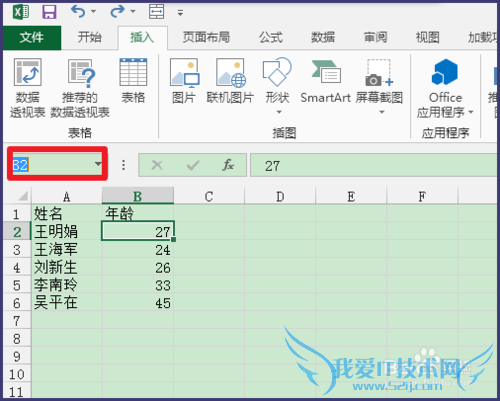Select the cell with name 王海军
Image resolution: width=500 pixels, height=401 pixels.
tap(67, 249)
